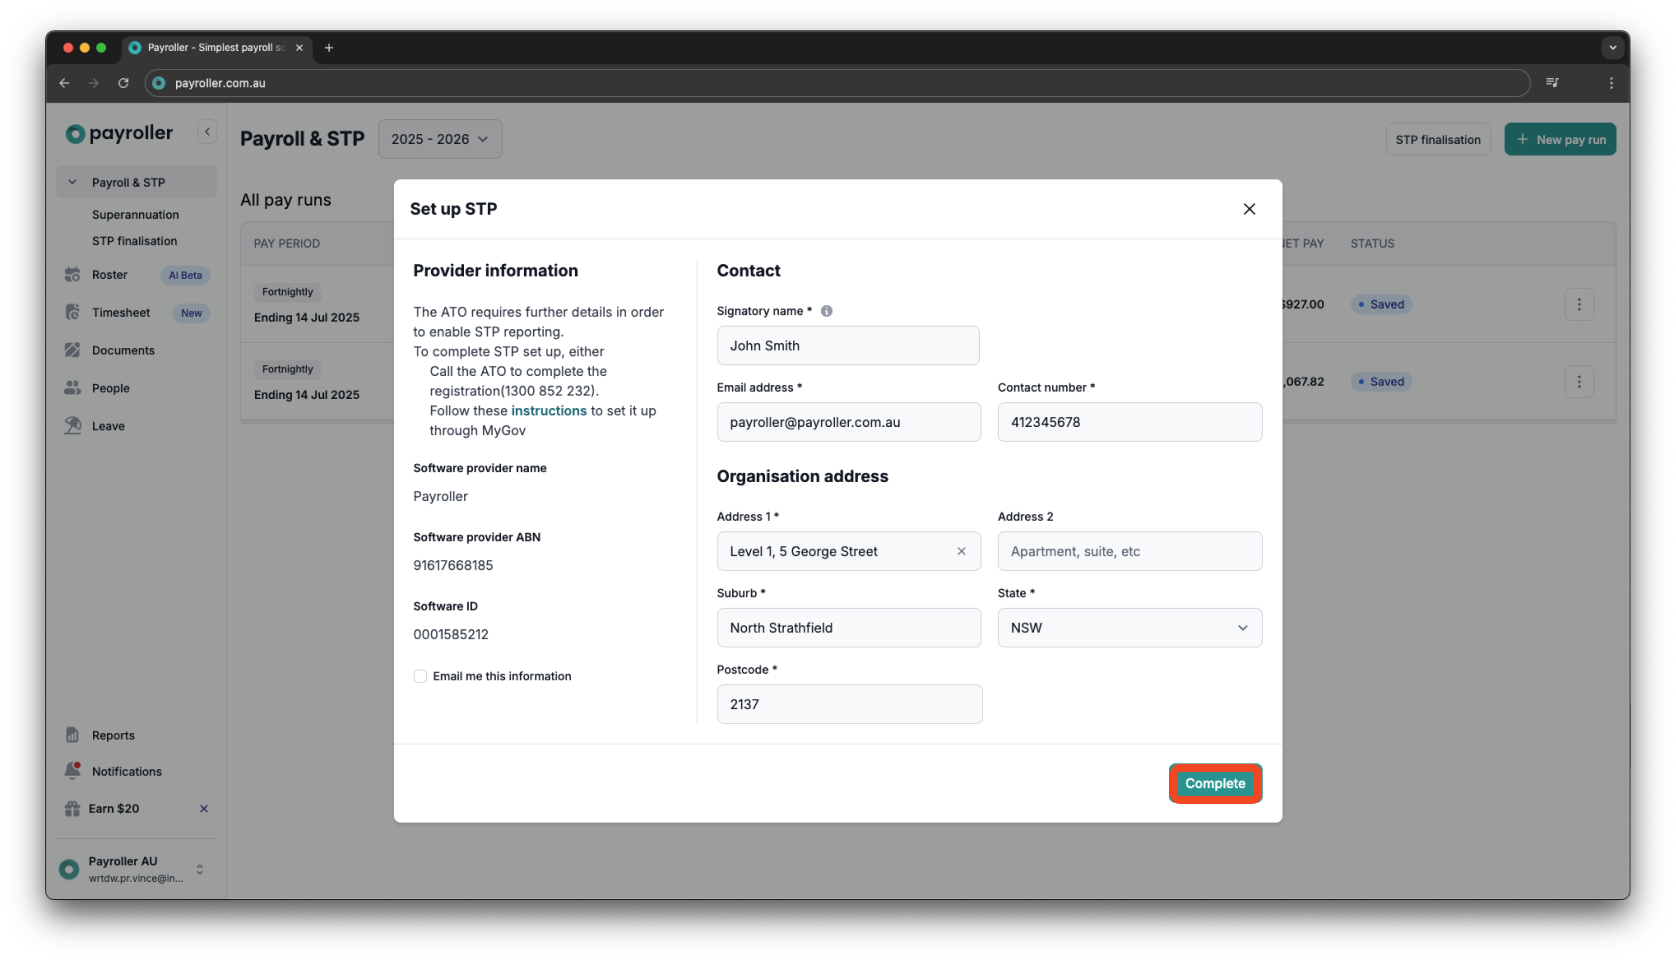Edit the Signatory name field
This screenshot has width=1676, height=960.
848,346
